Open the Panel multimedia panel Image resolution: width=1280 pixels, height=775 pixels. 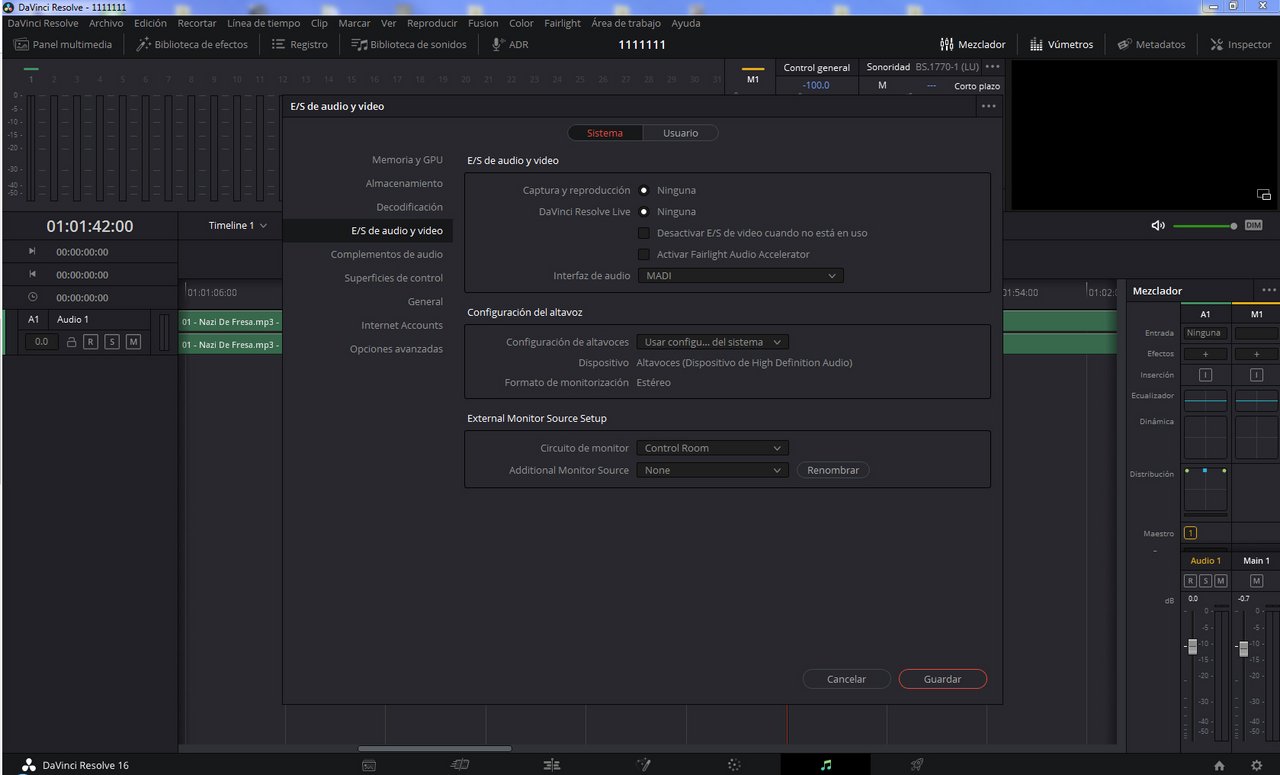pyautogui.click(x=62, y=44)
